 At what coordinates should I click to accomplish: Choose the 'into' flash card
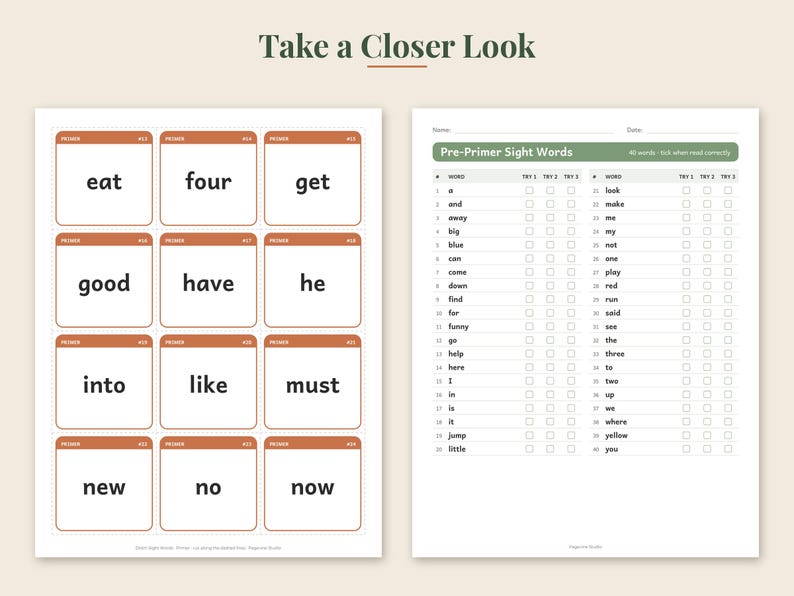click(104, 382)
